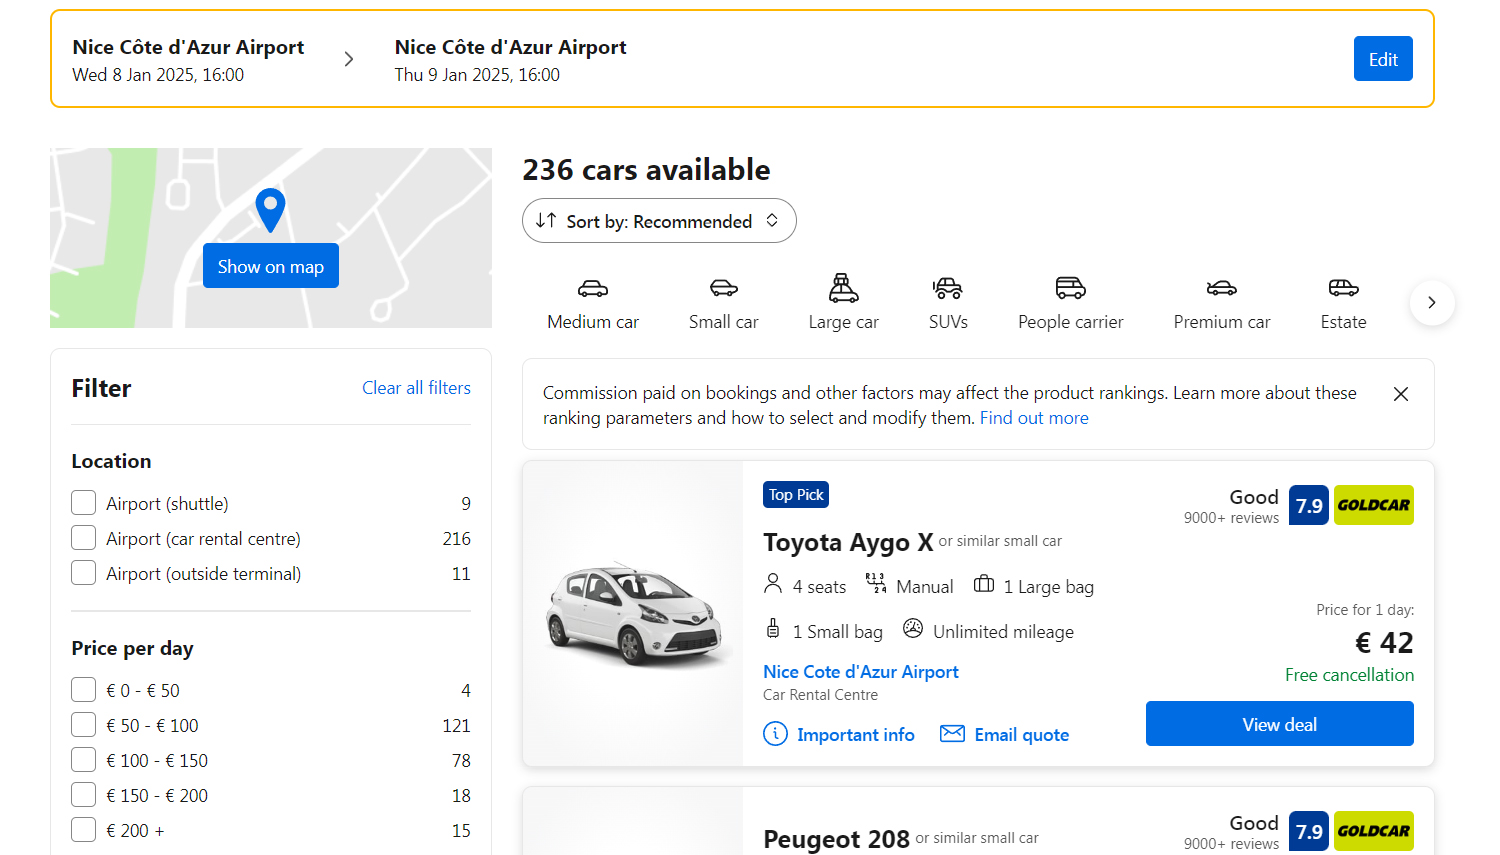Pick the SUVs category icon

(947, 289)
